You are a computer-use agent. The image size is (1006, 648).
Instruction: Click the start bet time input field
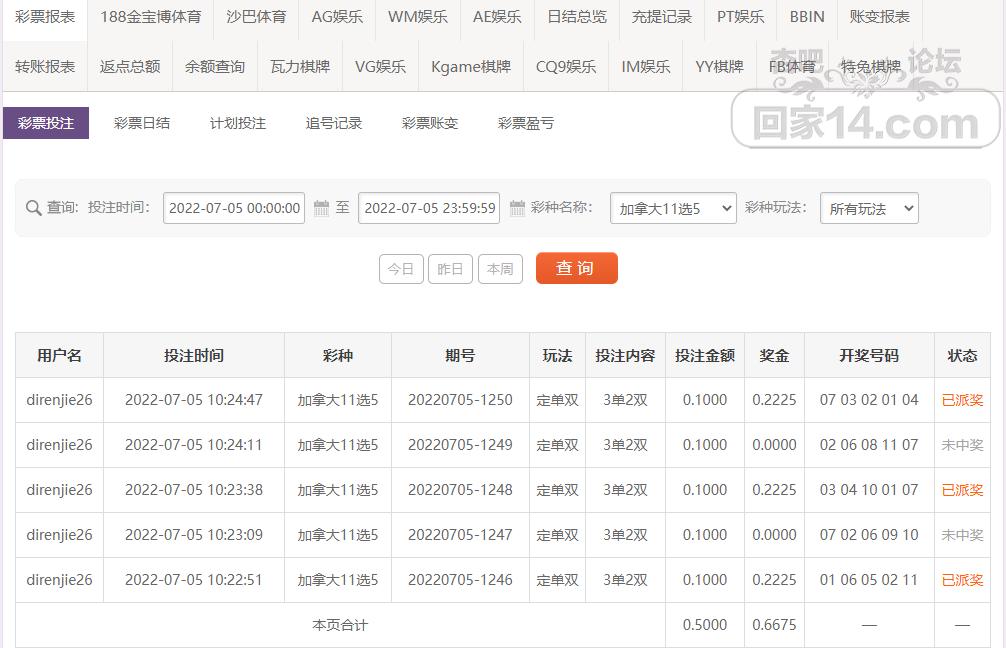pos(233,208)
